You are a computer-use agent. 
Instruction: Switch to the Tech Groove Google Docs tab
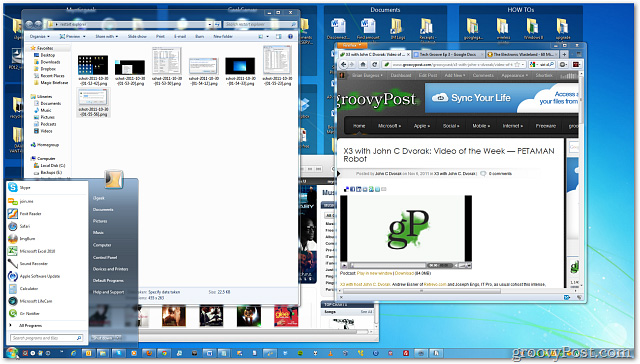(x=448, y=54)
